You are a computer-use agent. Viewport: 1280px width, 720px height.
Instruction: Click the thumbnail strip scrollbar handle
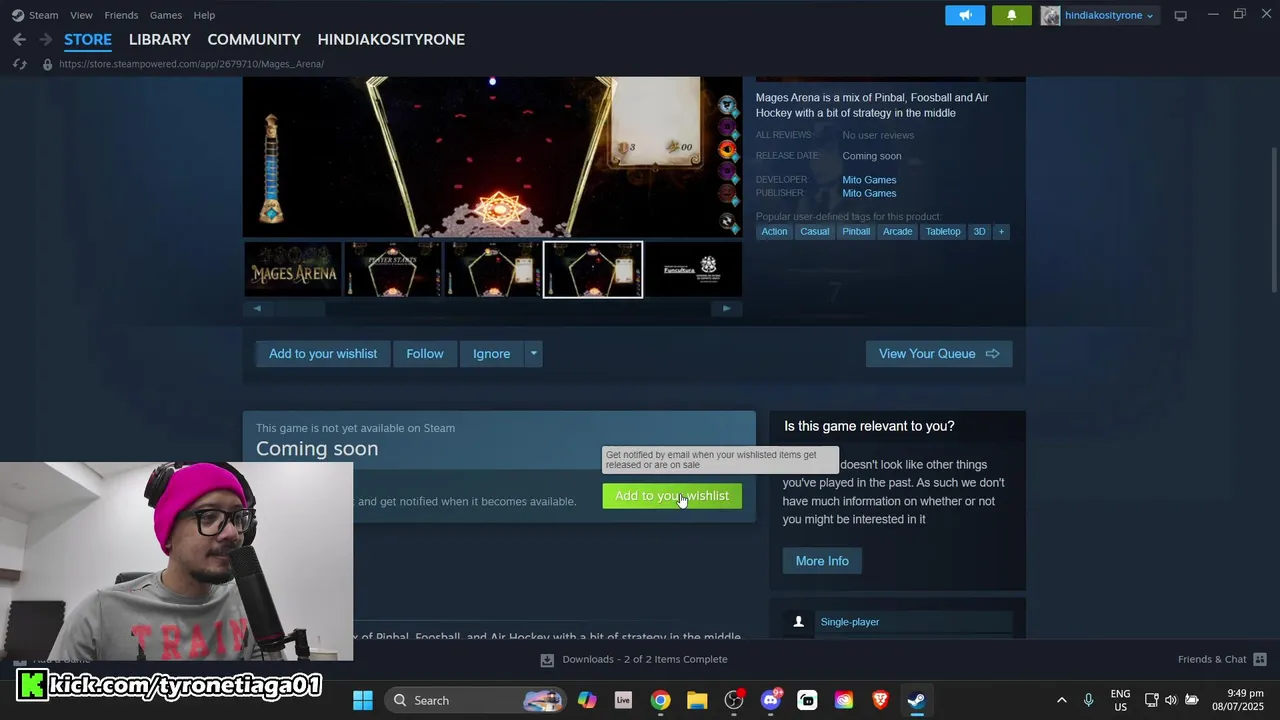(298, 308)
